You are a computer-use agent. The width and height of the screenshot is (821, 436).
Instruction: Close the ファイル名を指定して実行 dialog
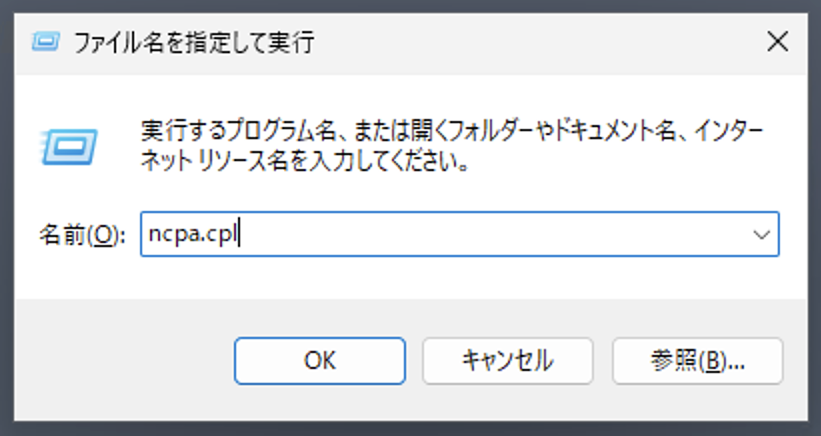point(778,41)
